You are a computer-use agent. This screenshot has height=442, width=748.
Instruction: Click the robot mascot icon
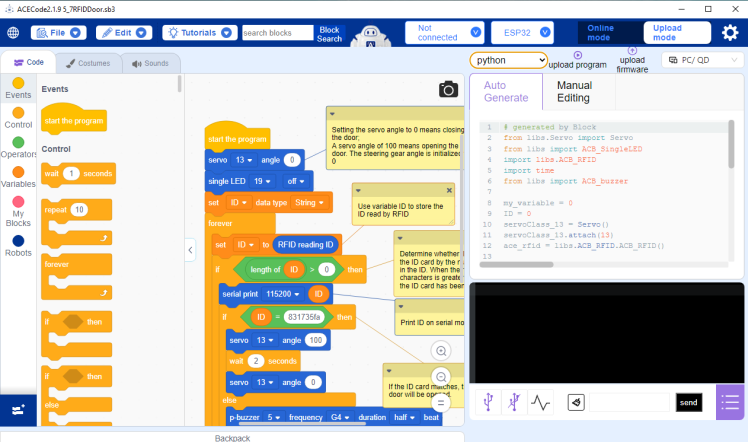point(371,36)
